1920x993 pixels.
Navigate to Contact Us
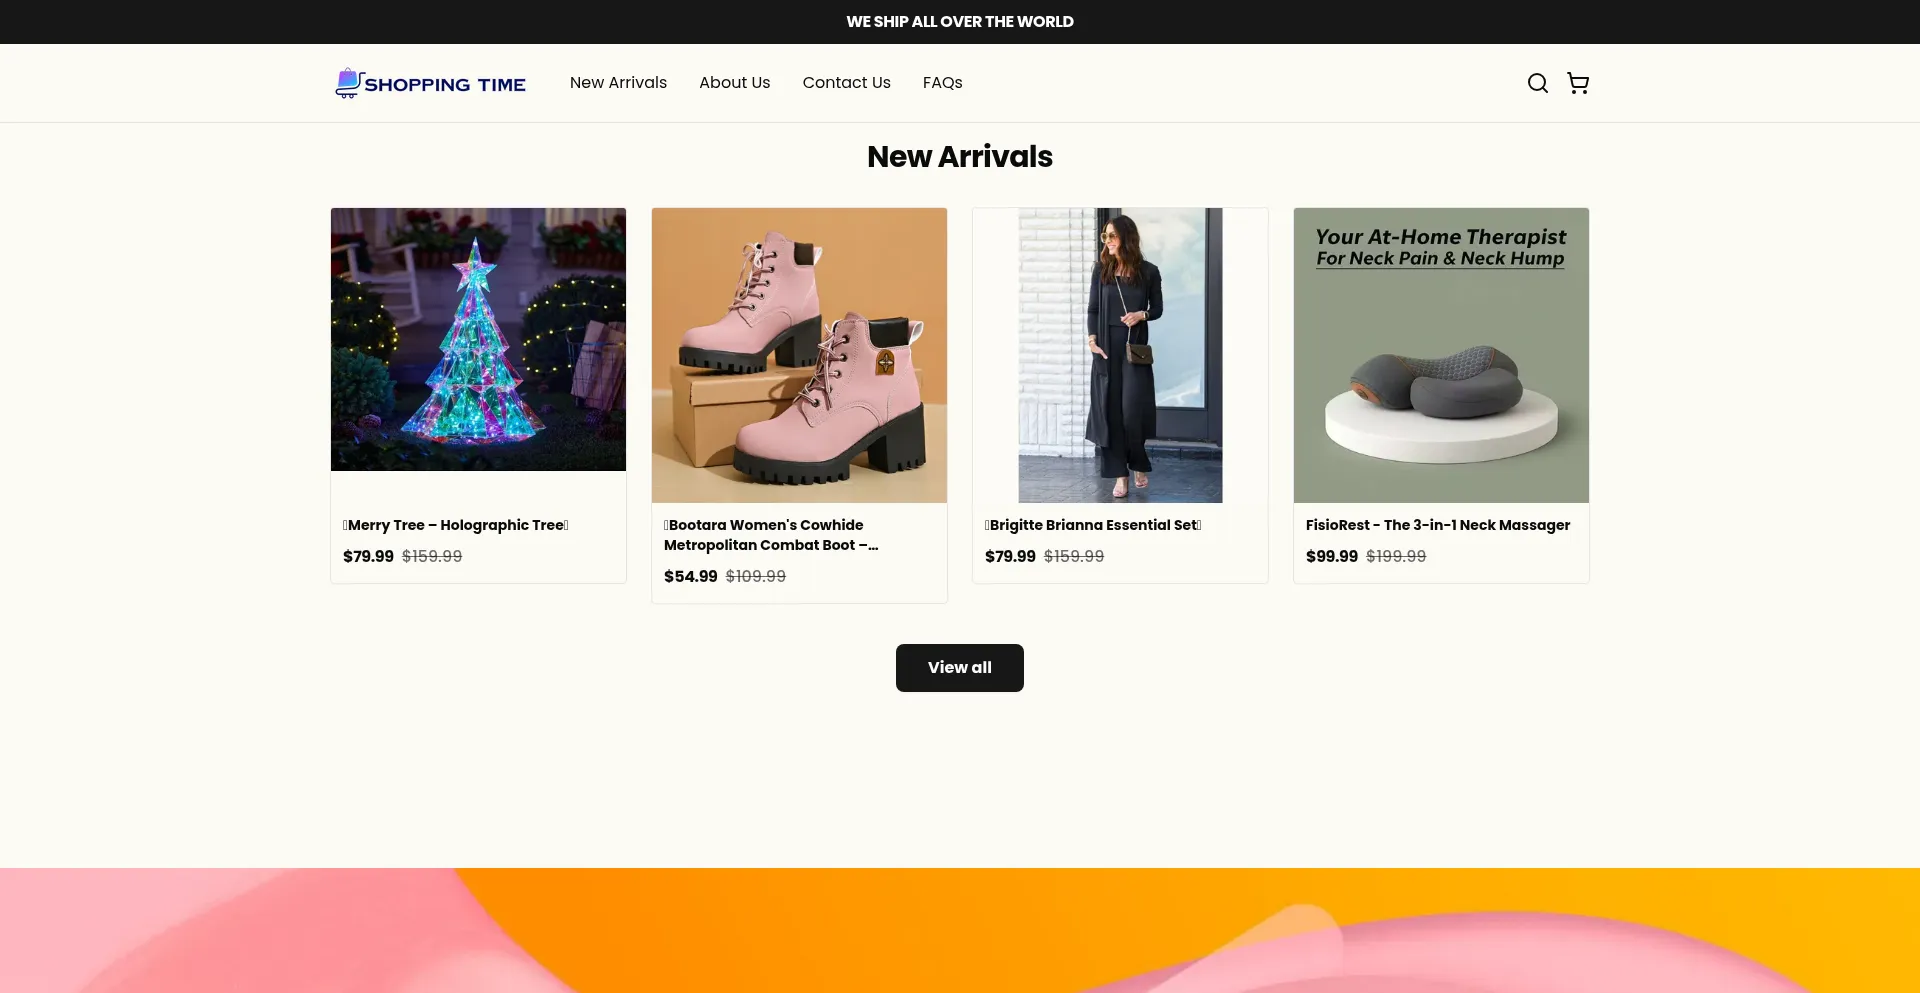click(x=846, y=83)
